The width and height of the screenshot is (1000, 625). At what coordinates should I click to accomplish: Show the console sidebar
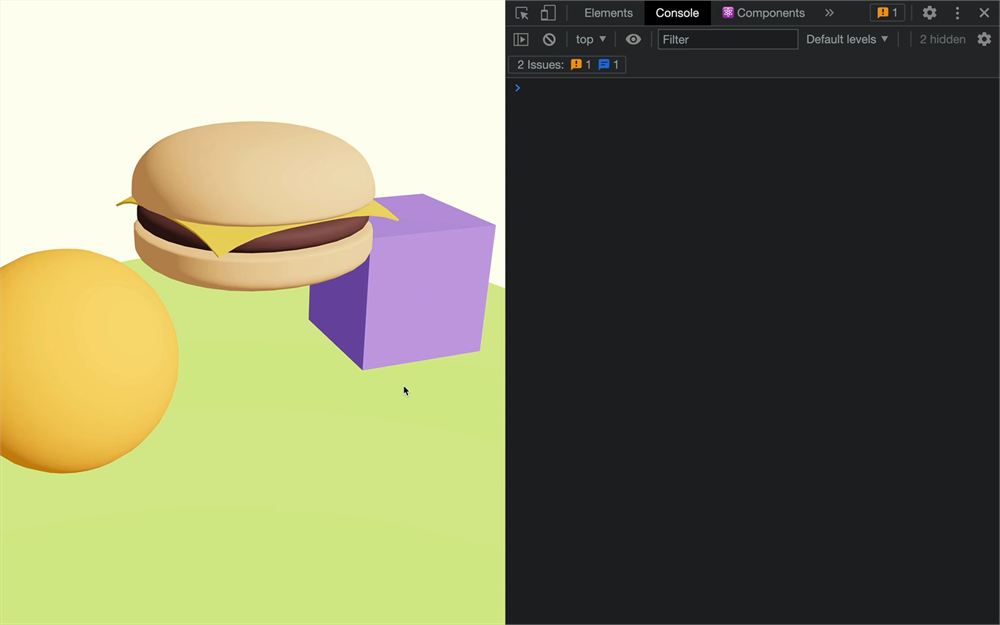(x=521, y=40)
